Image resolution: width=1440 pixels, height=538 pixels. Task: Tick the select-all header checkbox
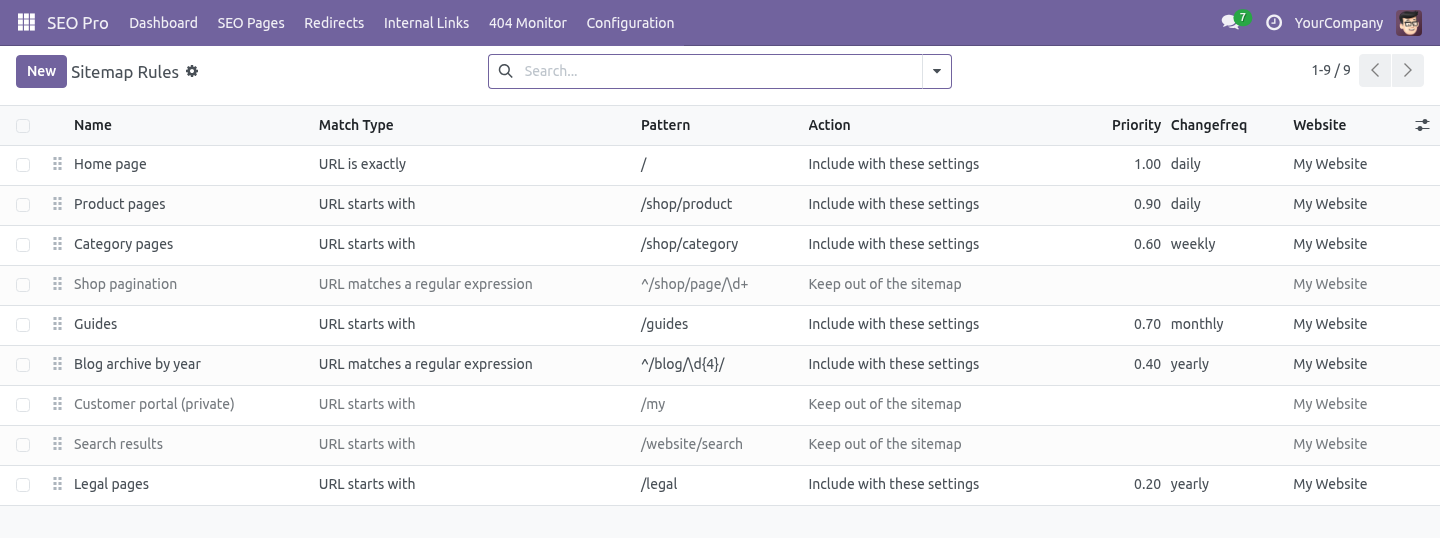tap(23, 125)
